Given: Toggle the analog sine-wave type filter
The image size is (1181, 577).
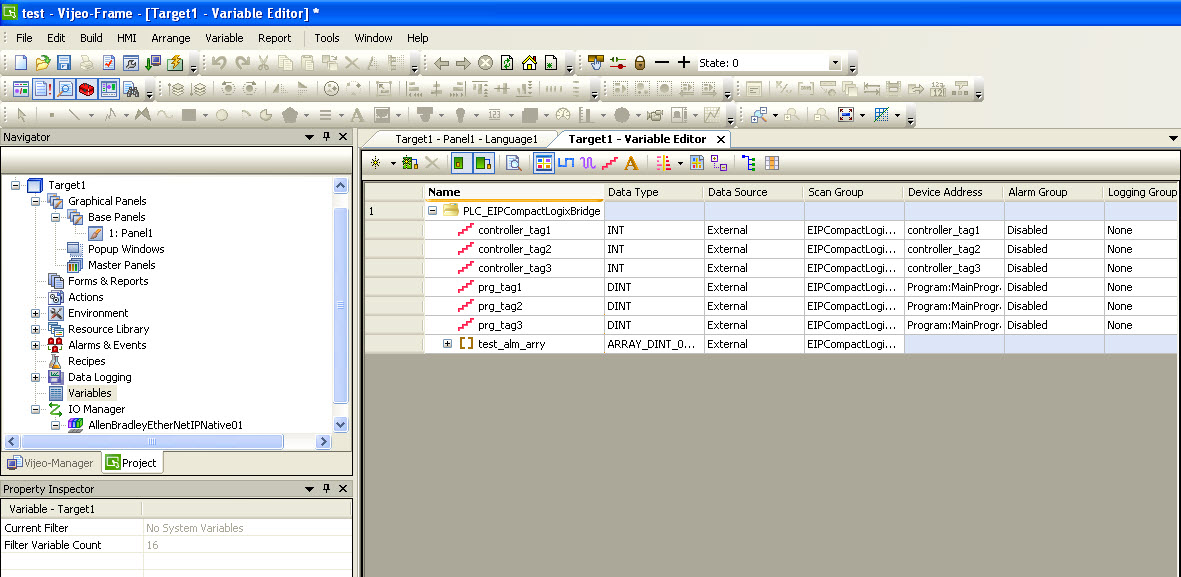Looking at the screenshot, I should point(588,163).
